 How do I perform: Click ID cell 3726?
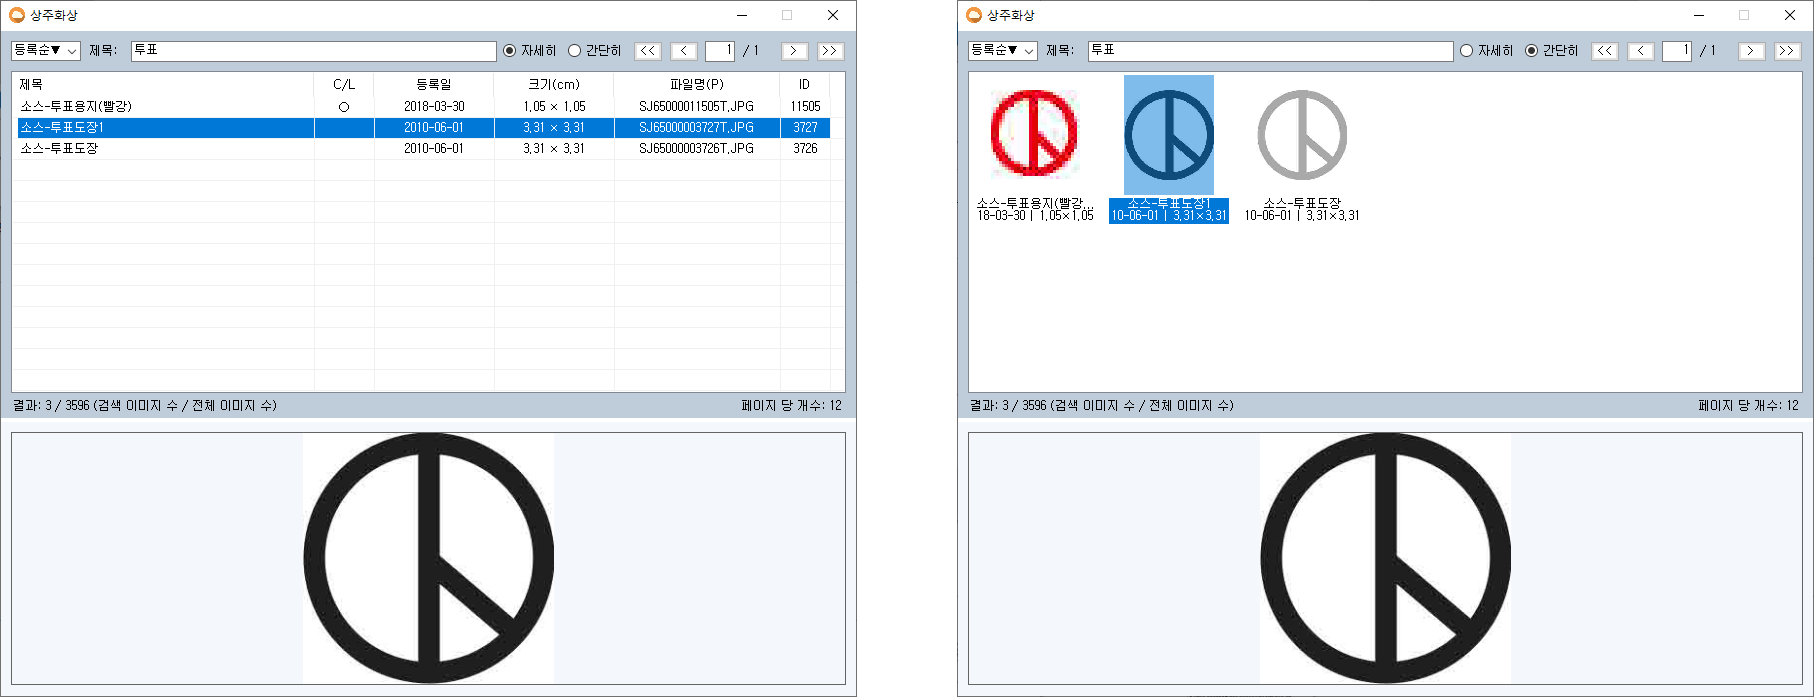[805, 148]
